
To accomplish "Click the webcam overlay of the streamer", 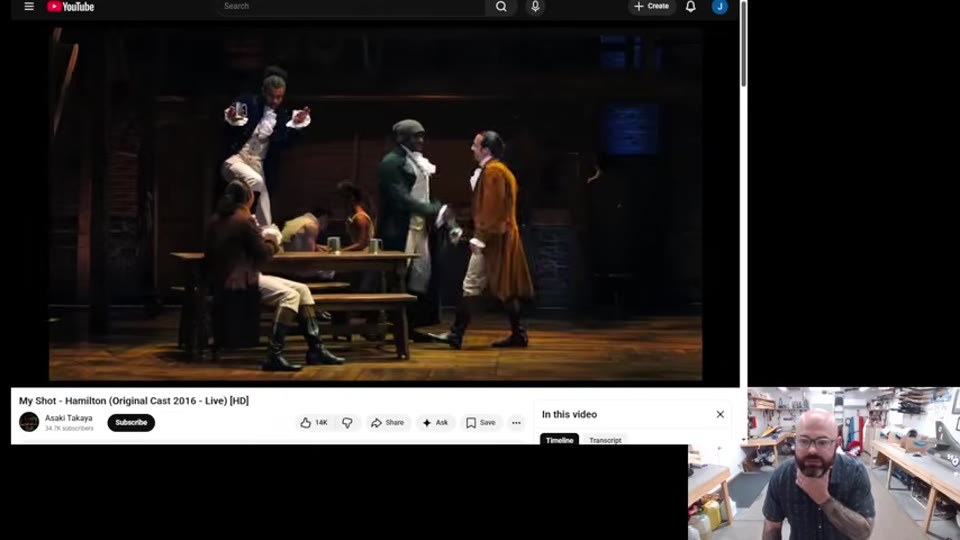I will [824, 463].
